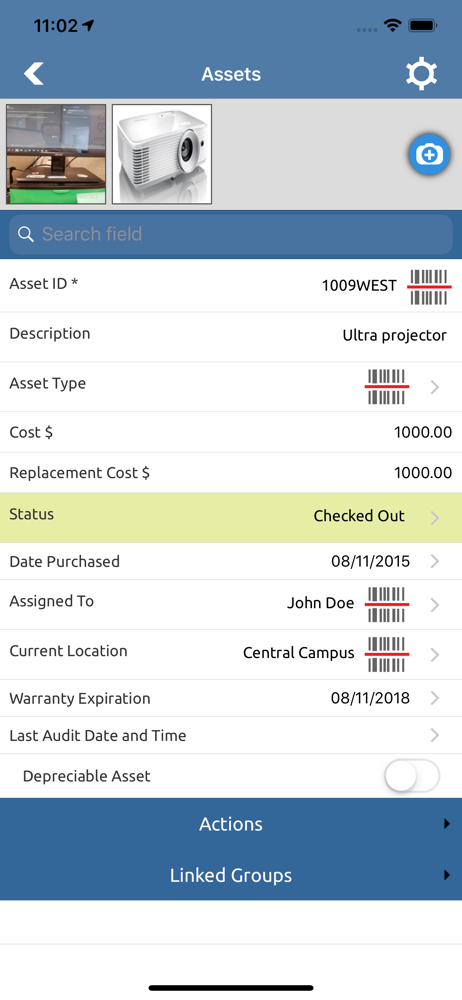Open Warranty Expiration date chevron
The height and width of the screenshot is (1000, 462).
coord(435,698)
